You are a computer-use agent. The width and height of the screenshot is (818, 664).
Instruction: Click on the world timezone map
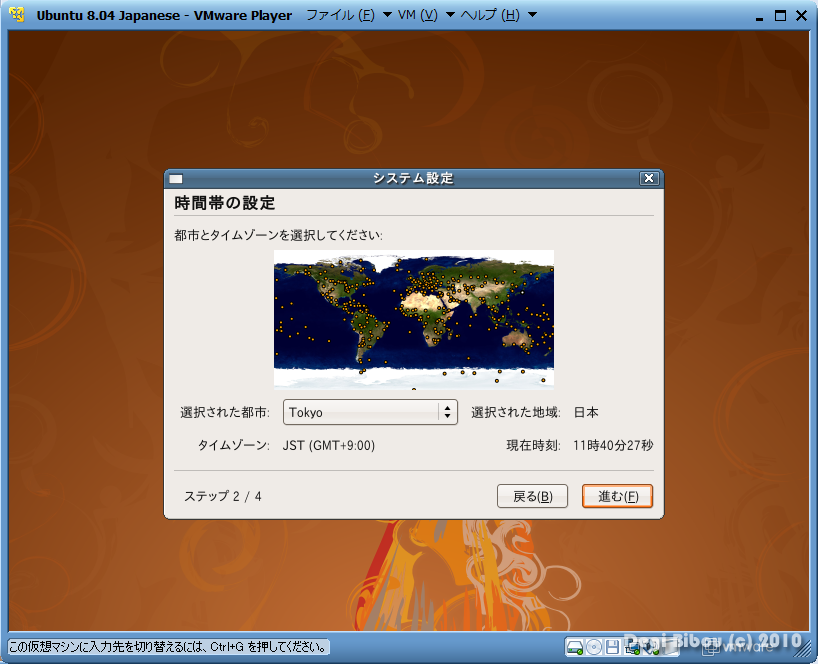click(x=414, y=320)
